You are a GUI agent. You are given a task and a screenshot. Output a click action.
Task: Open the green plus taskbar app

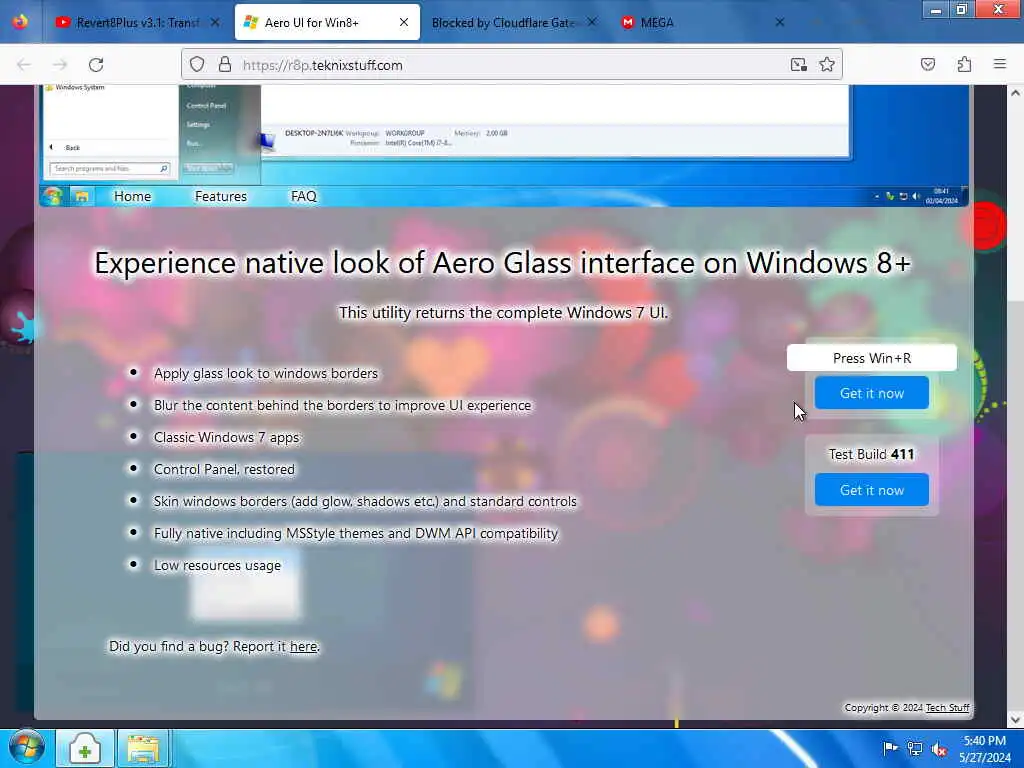[85, 748]
